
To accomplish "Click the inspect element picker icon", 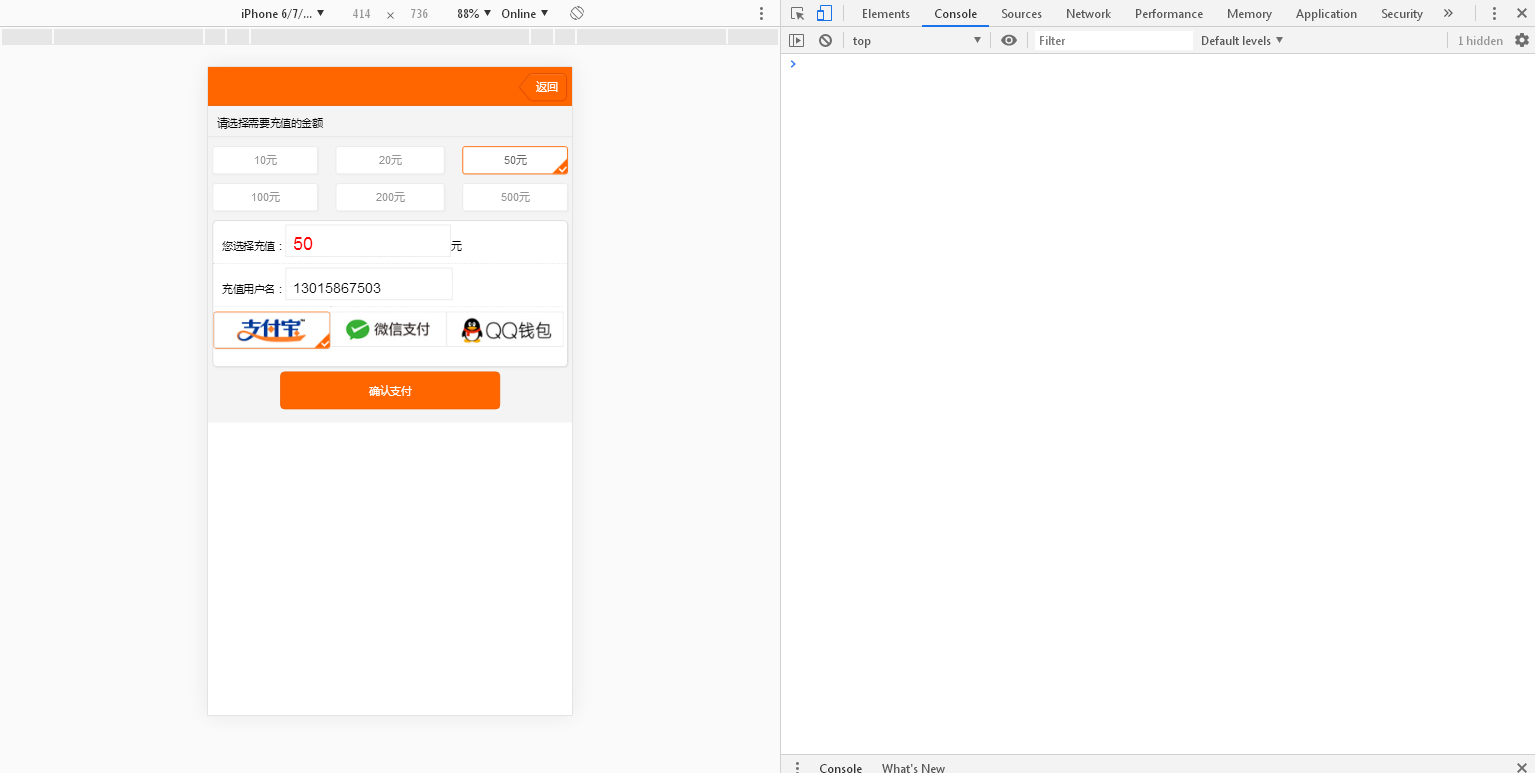I will point(797,14).
